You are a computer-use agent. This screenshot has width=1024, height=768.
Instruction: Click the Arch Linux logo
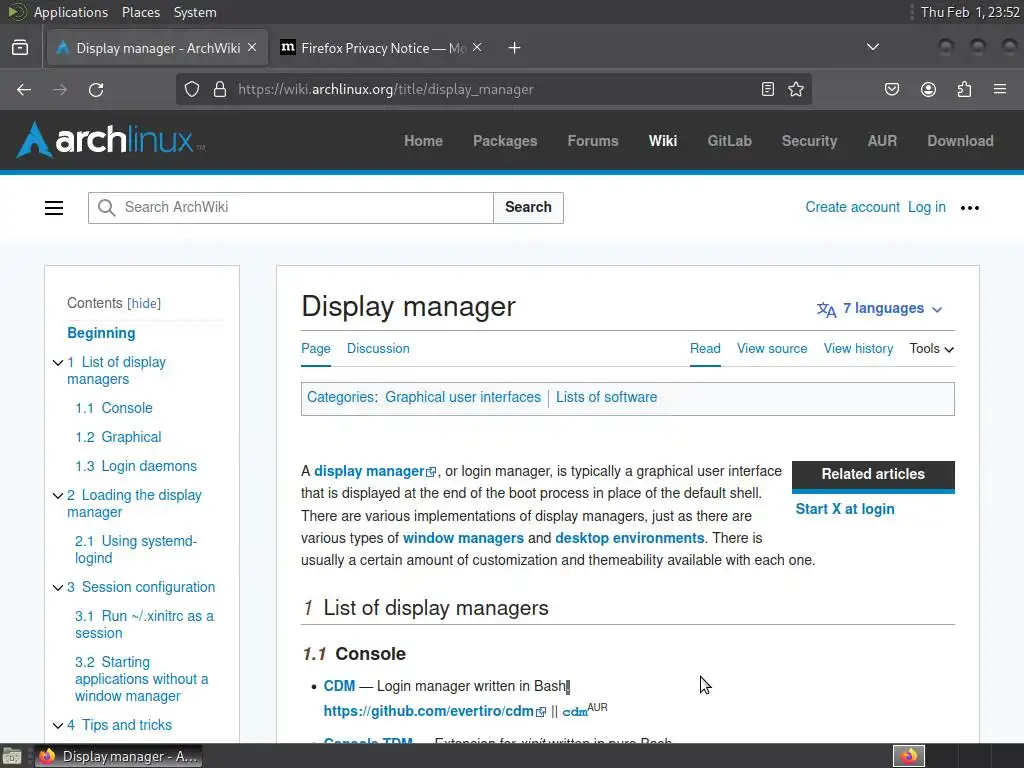point(110,140)
